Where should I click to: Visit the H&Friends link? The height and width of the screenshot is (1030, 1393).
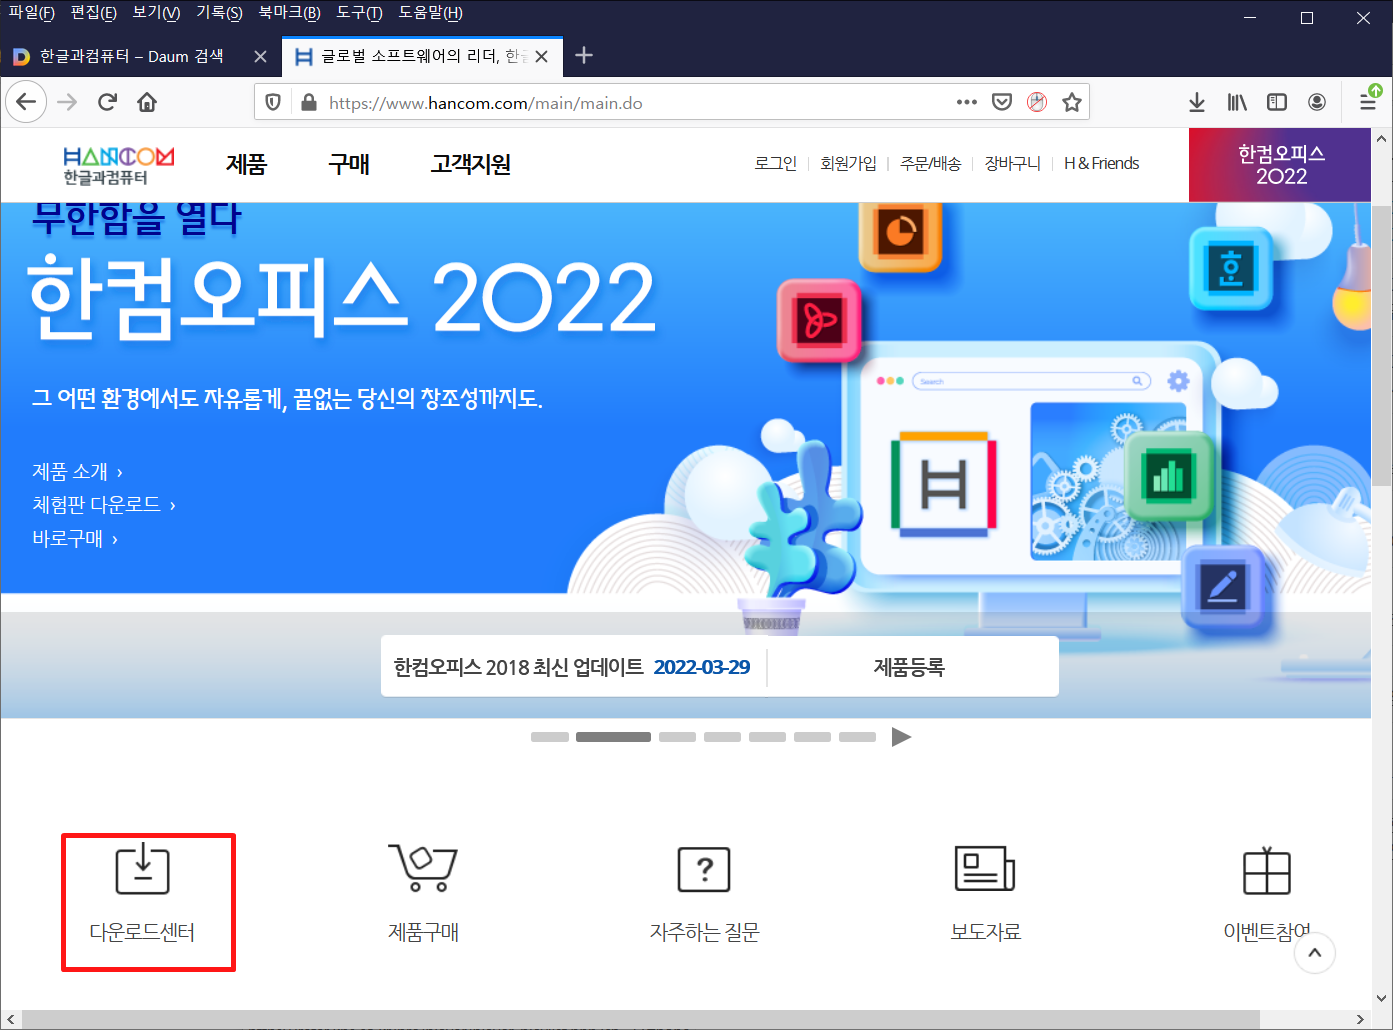pyautogui.click(x=1101, y=163)
